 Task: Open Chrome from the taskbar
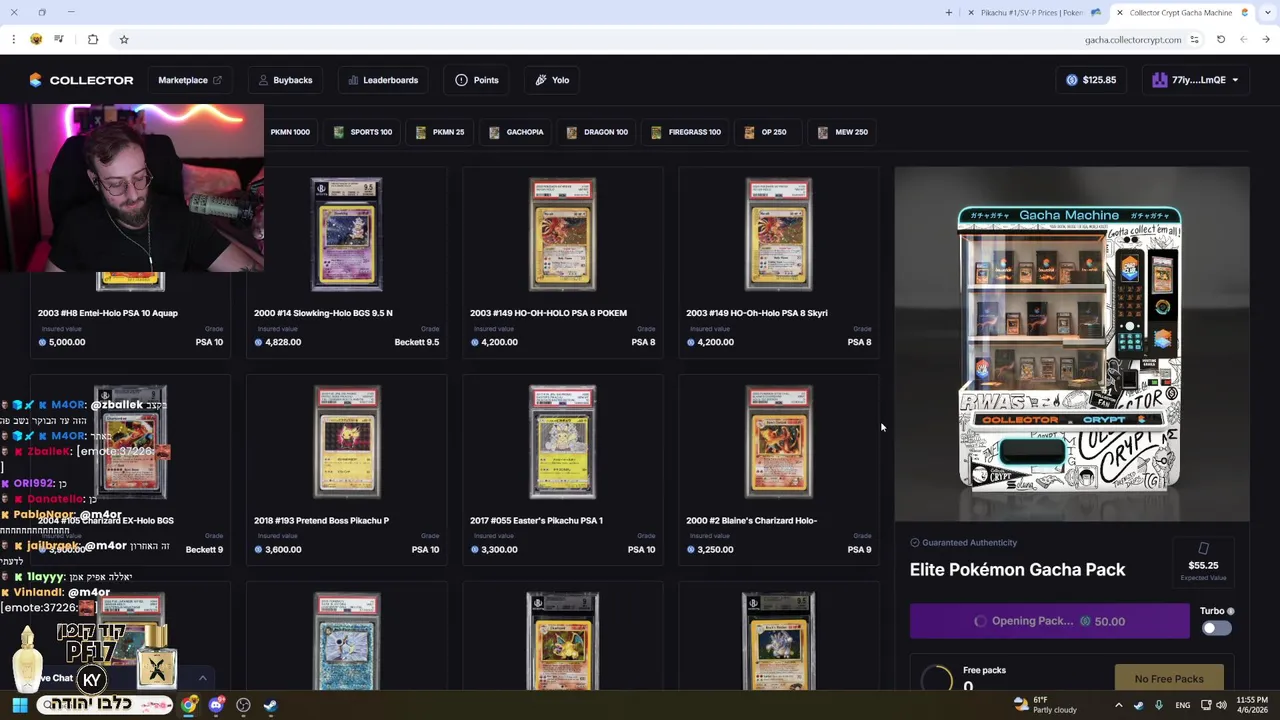coord(189,705)
